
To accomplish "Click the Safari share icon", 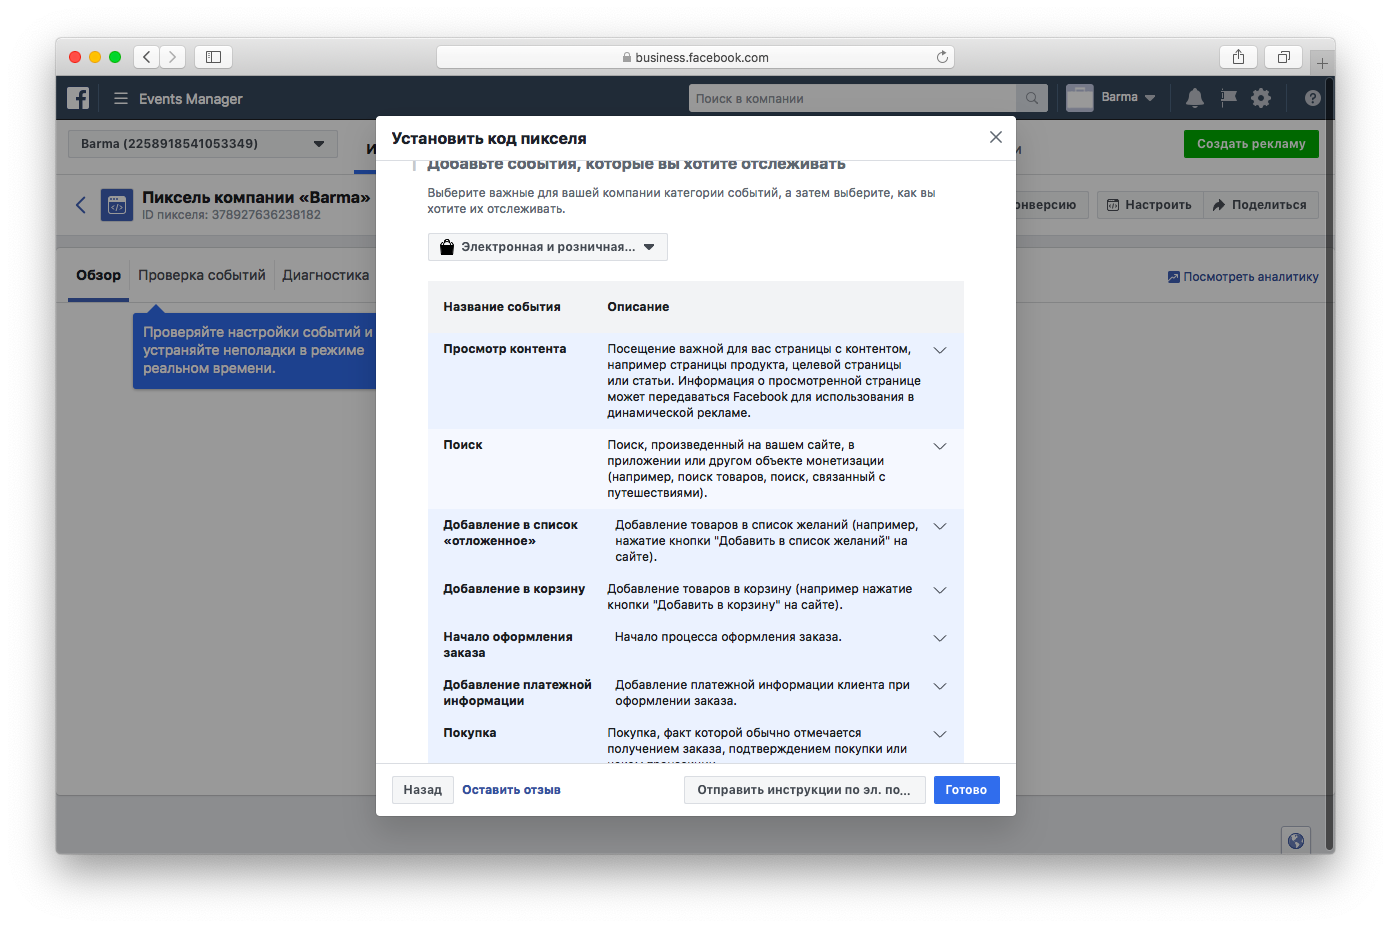I will (x=1238, y=57).
